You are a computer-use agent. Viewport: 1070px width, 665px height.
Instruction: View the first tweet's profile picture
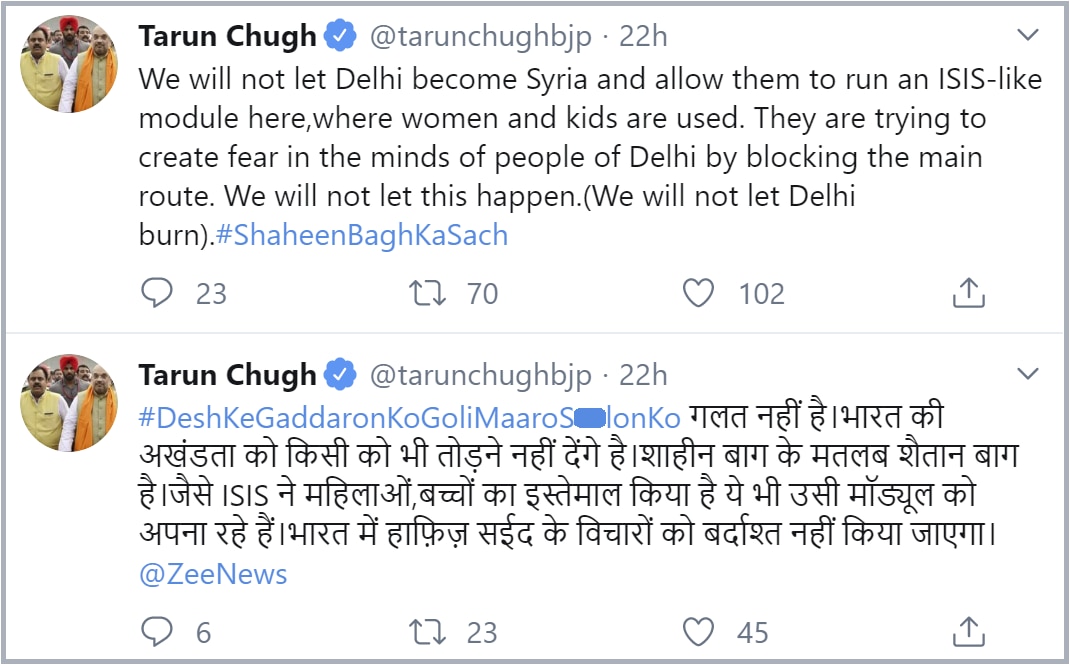(x=69, y=64)
